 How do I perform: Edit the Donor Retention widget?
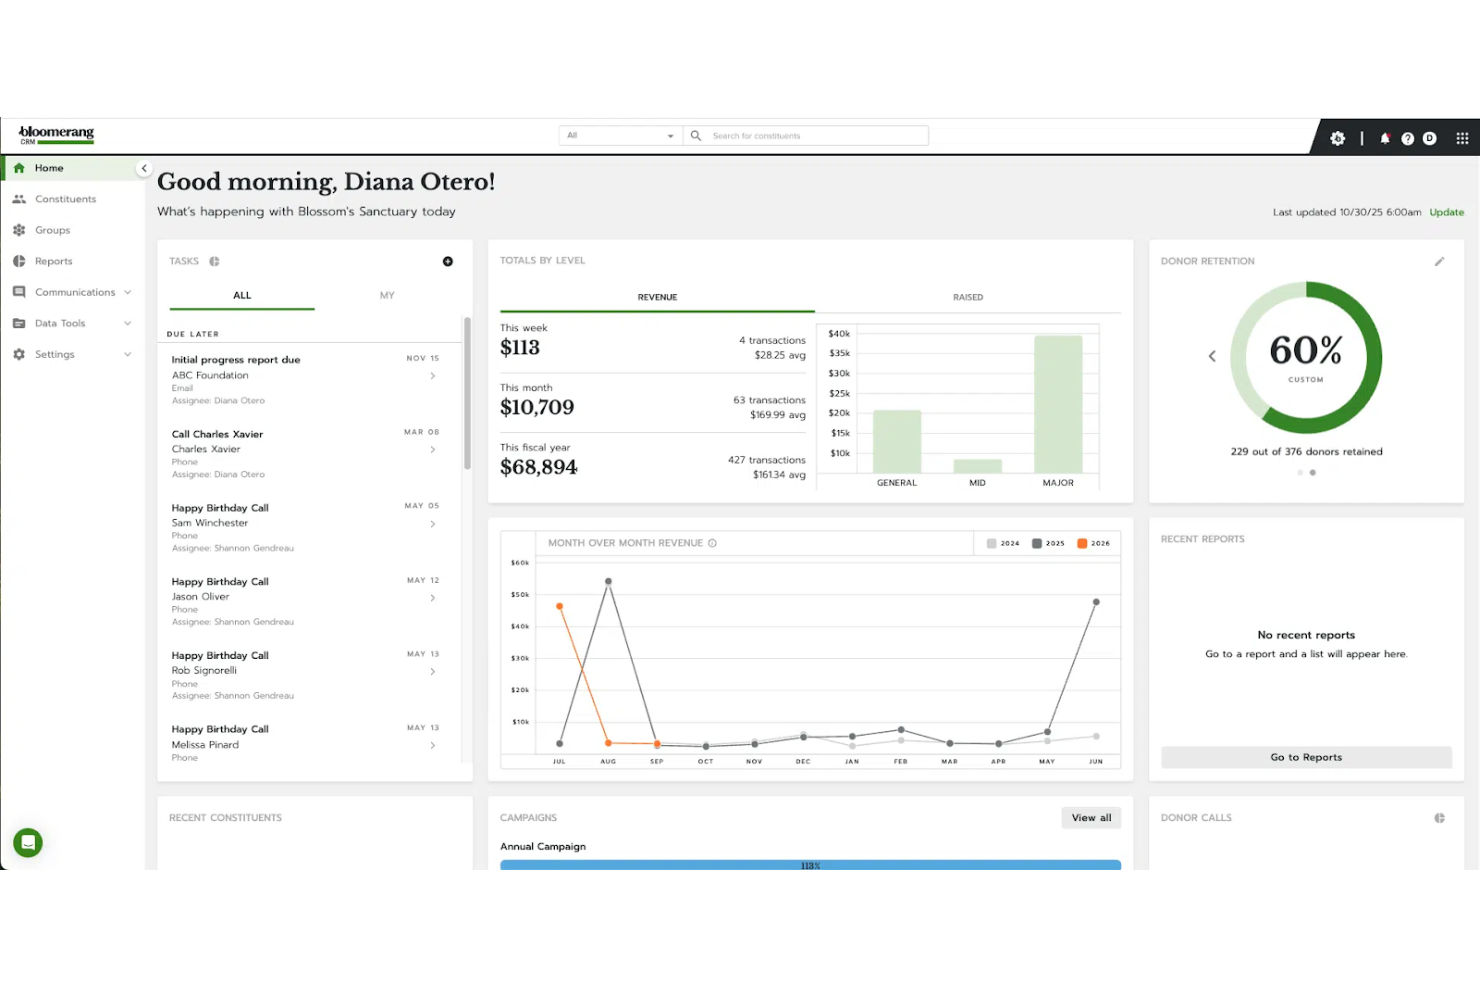click(1439, 262)
